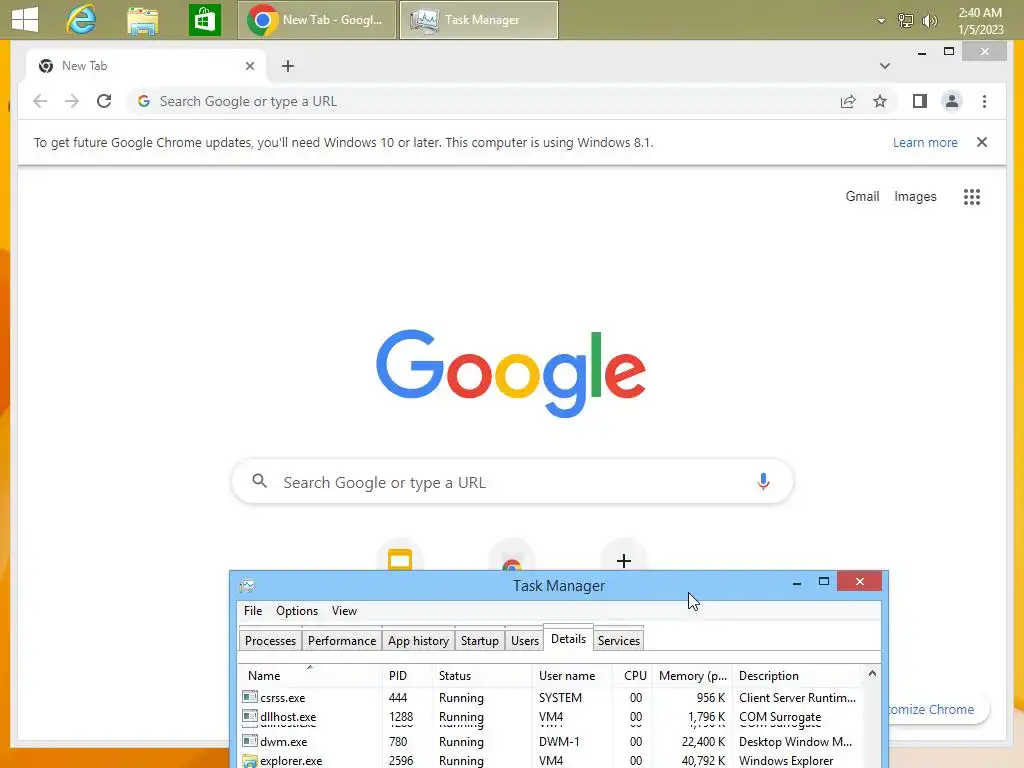
Task: Click the Task Manager title bar icon
Action: click(x=247, y=585)
